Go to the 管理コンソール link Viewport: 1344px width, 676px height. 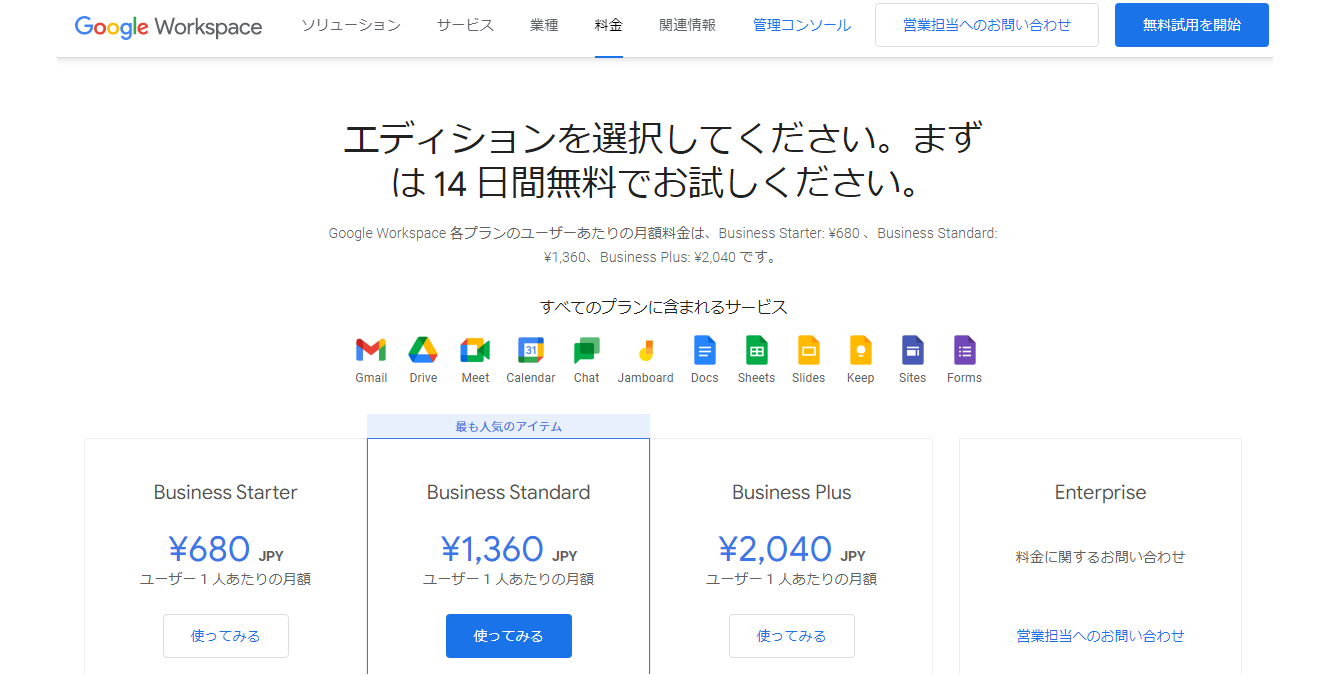[802, 25]
